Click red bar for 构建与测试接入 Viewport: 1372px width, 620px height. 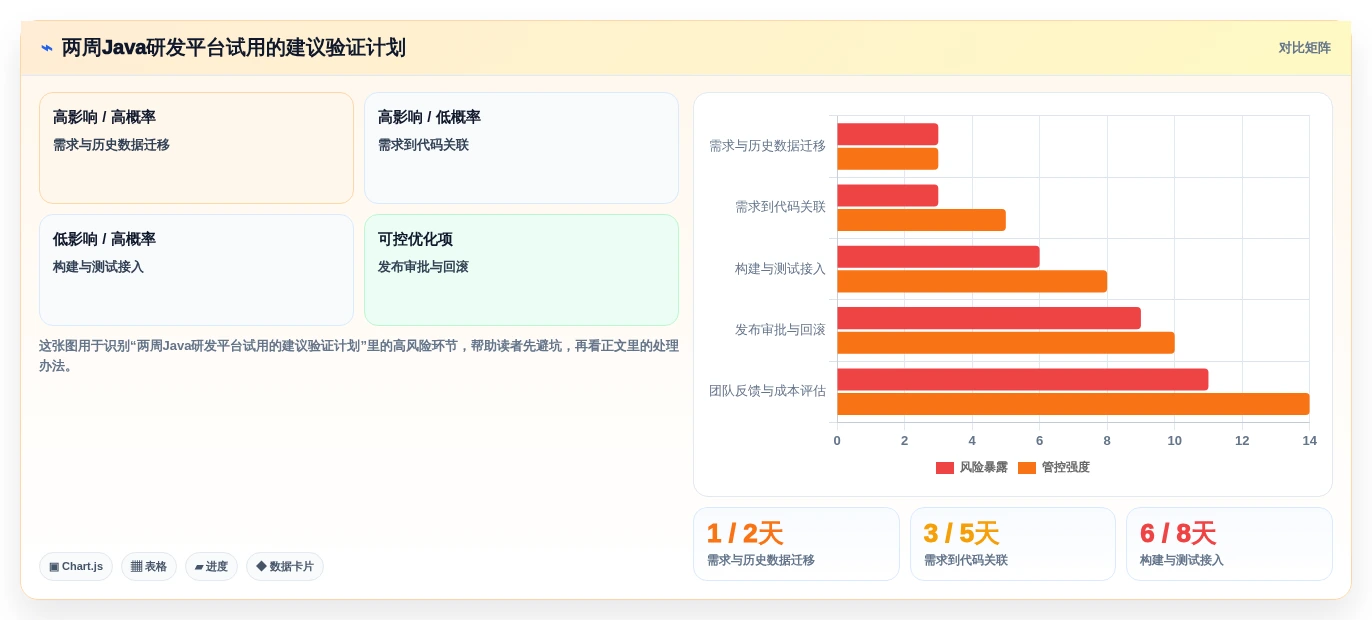(x=938, y=257)
